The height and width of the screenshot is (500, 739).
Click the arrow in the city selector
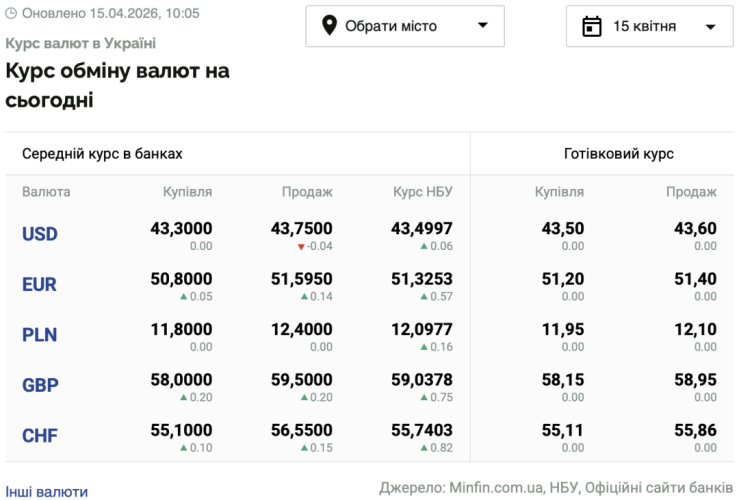pyautogui.click(x=483, y=26)
